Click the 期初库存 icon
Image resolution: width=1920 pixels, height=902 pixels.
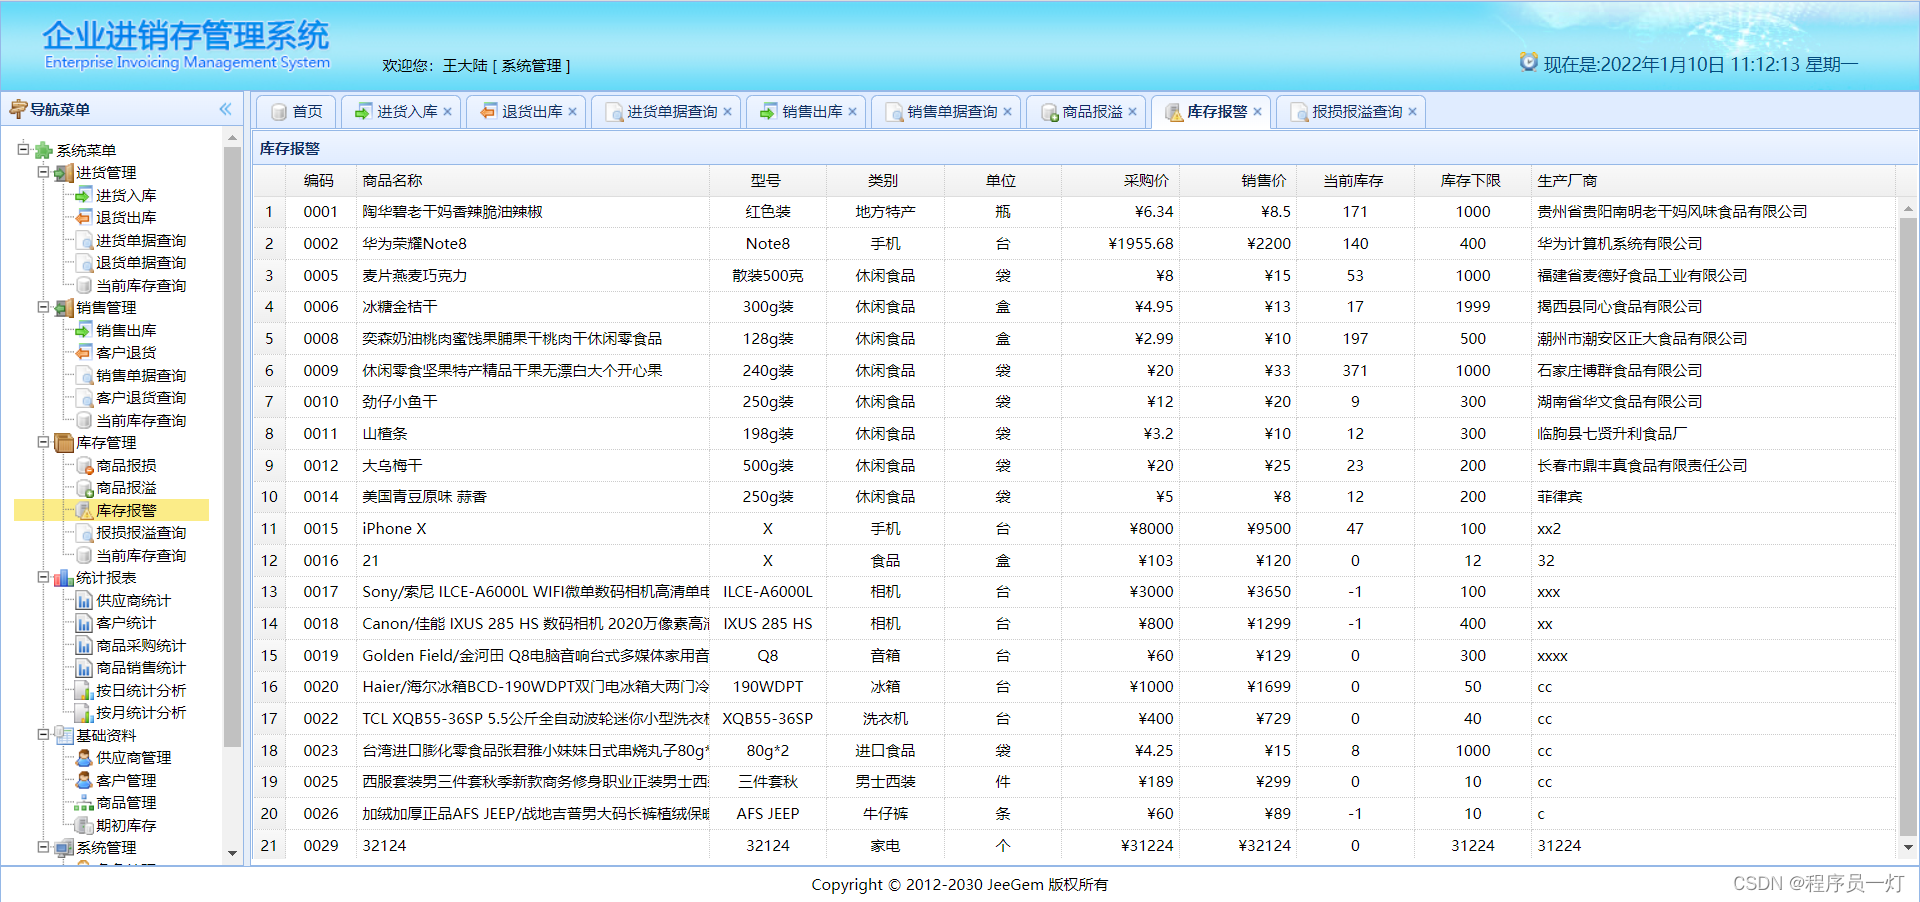tap(84, 825)
